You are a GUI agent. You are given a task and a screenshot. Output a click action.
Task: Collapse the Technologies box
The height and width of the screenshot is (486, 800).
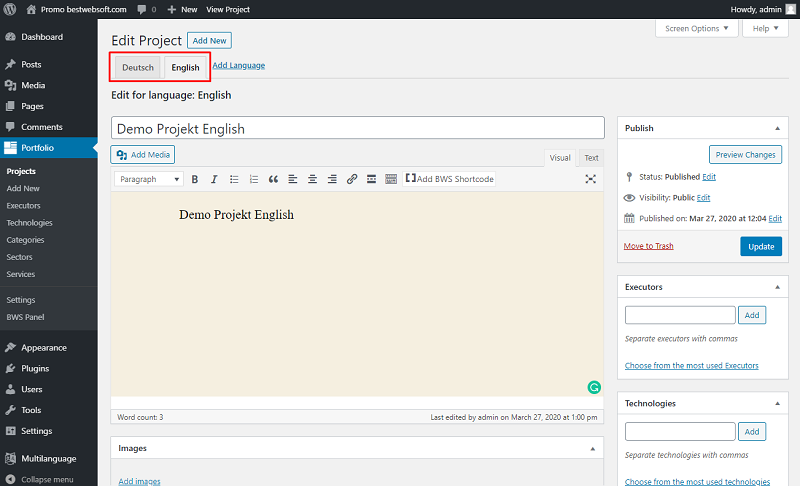(778, 403)
